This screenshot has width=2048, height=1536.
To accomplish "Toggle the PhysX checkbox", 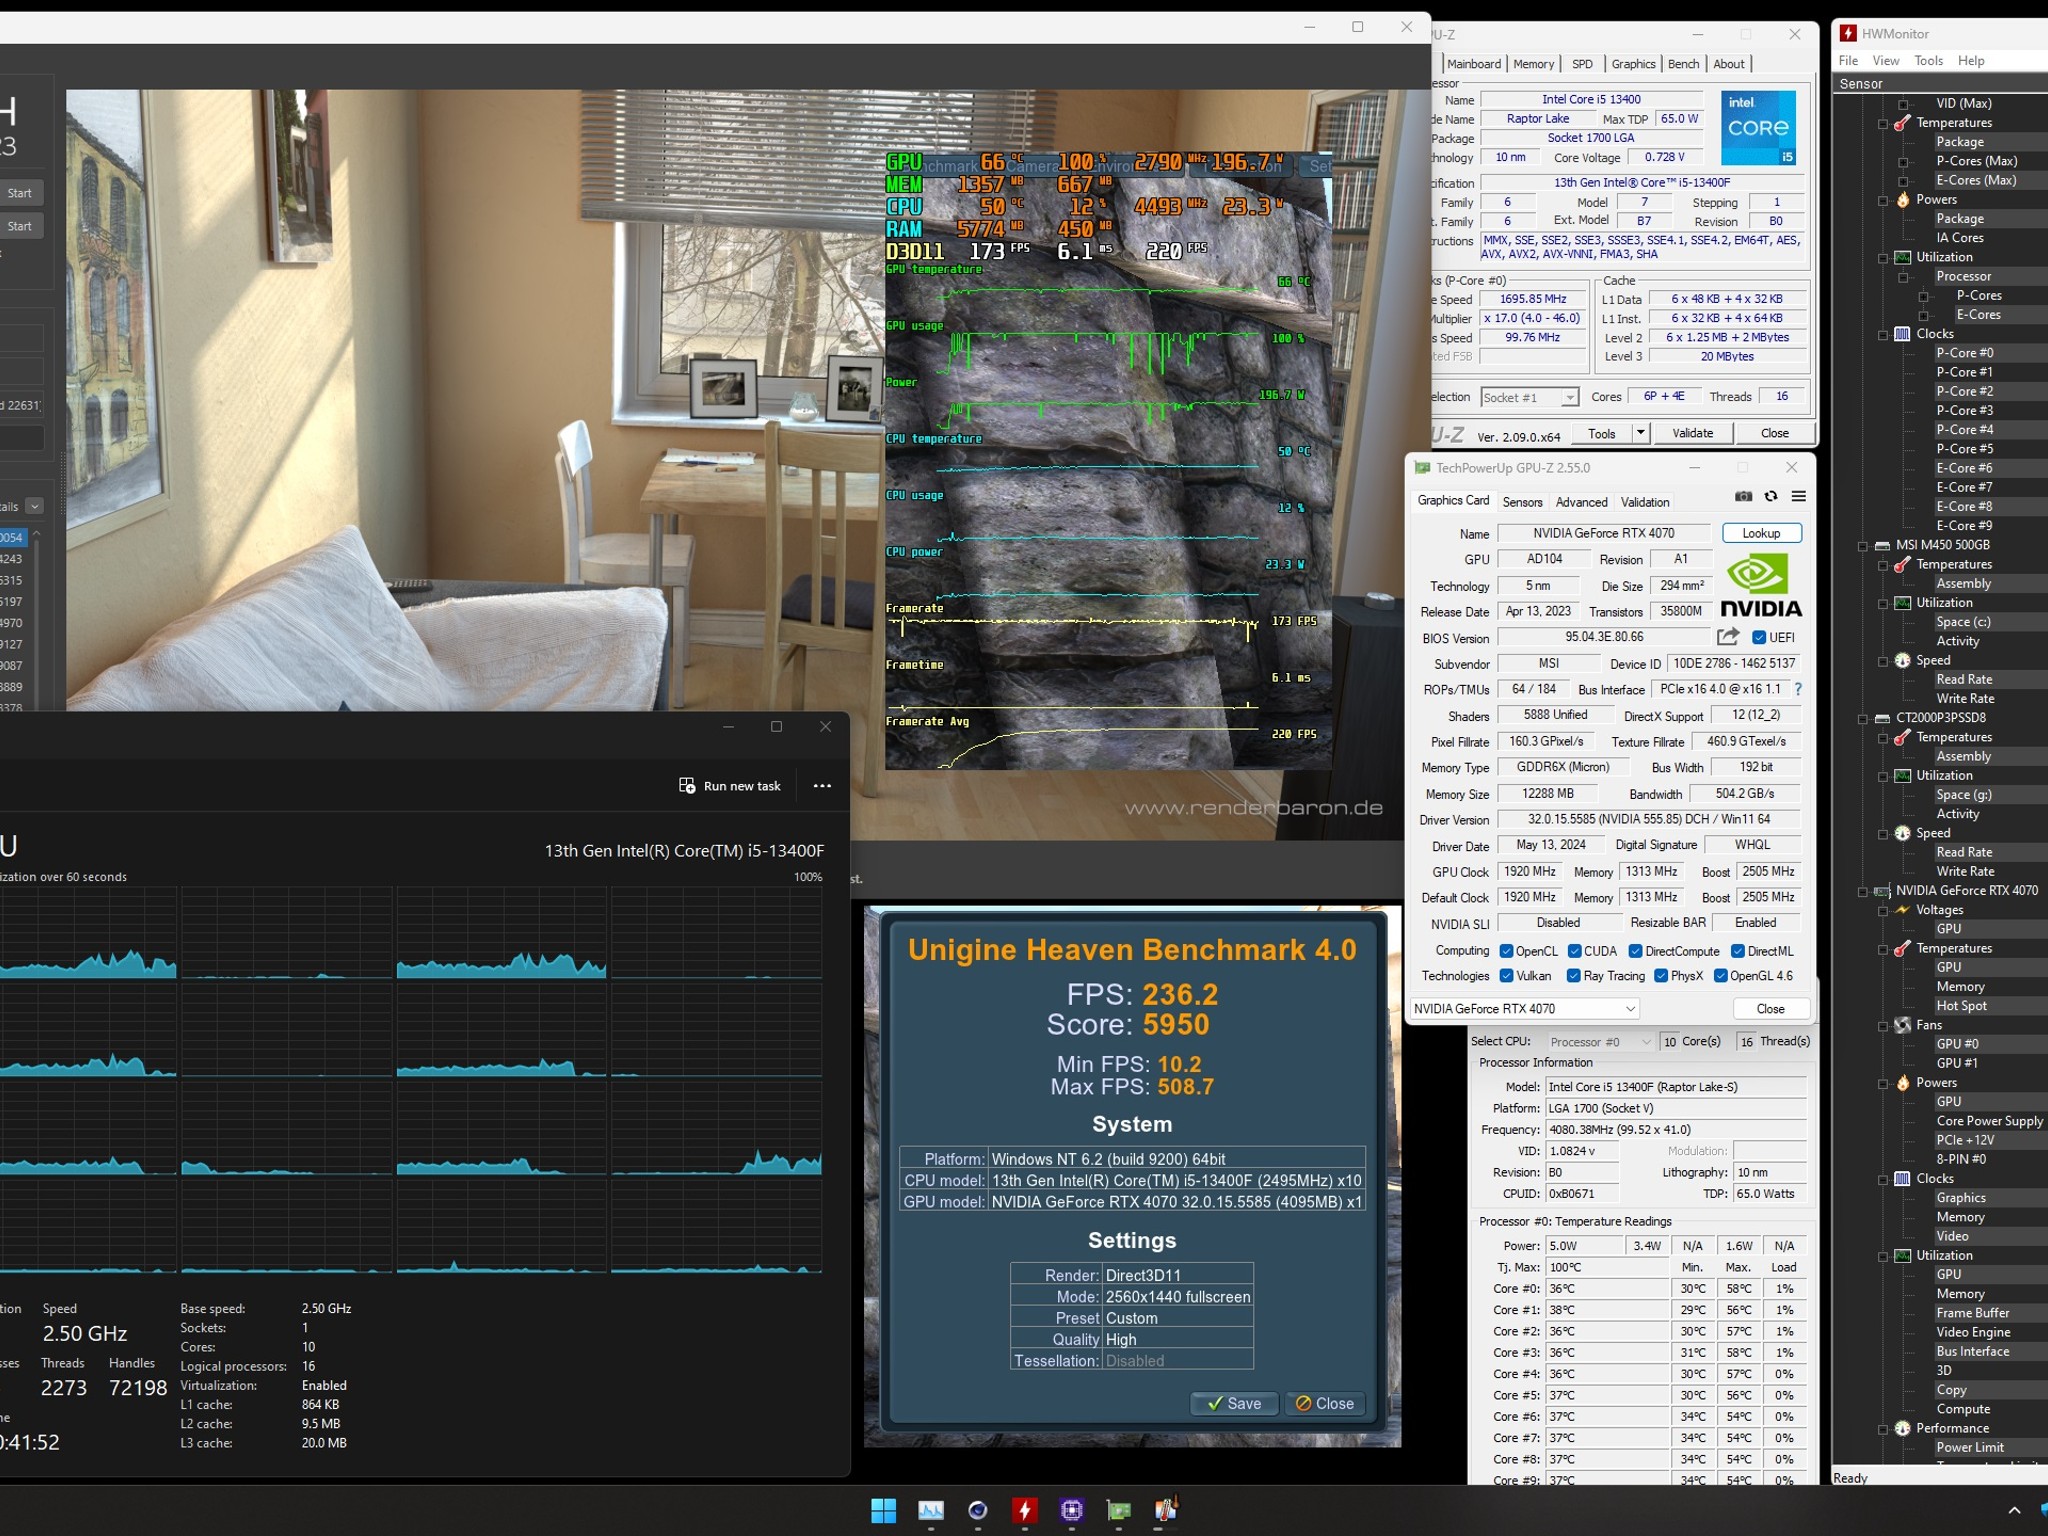I will [1661, 976].
